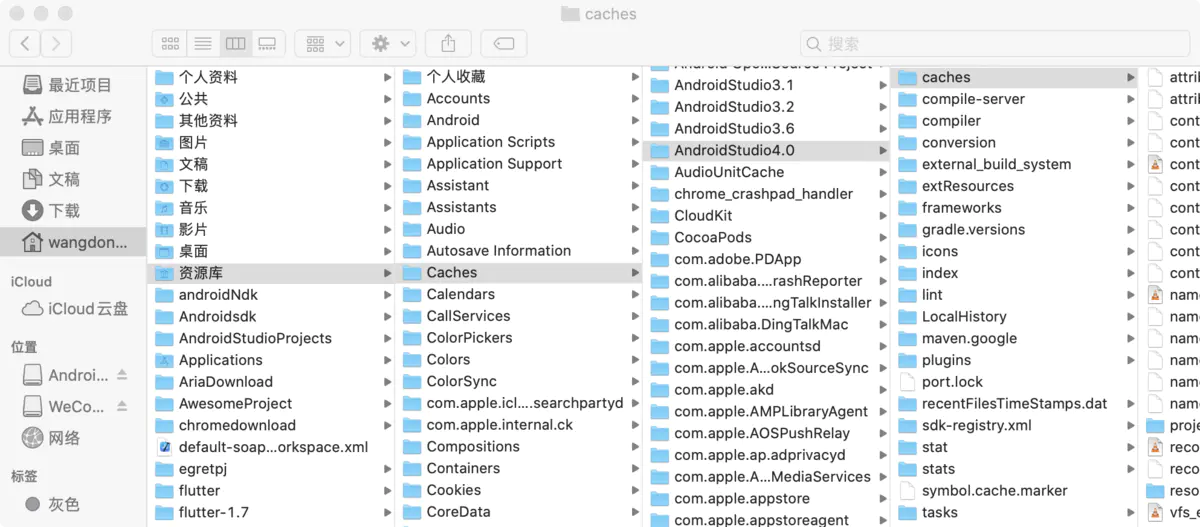Viewport: 1200px width, 527px height.
Task: Switch to column view in toolbar
Action: click(235, 43)
